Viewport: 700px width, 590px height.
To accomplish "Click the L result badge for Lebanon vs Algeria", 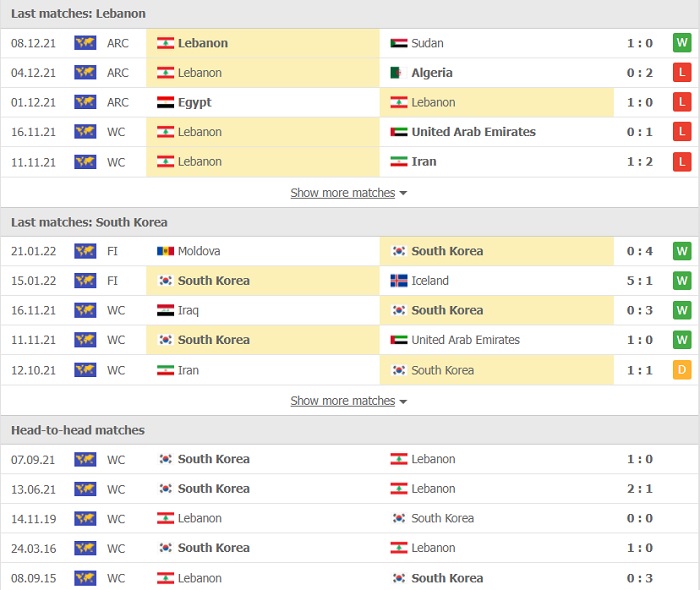I will [682, 73].
